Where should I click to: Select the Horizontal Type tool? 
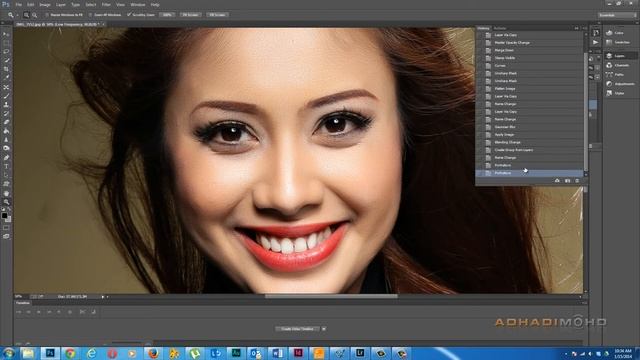point(6,167)
